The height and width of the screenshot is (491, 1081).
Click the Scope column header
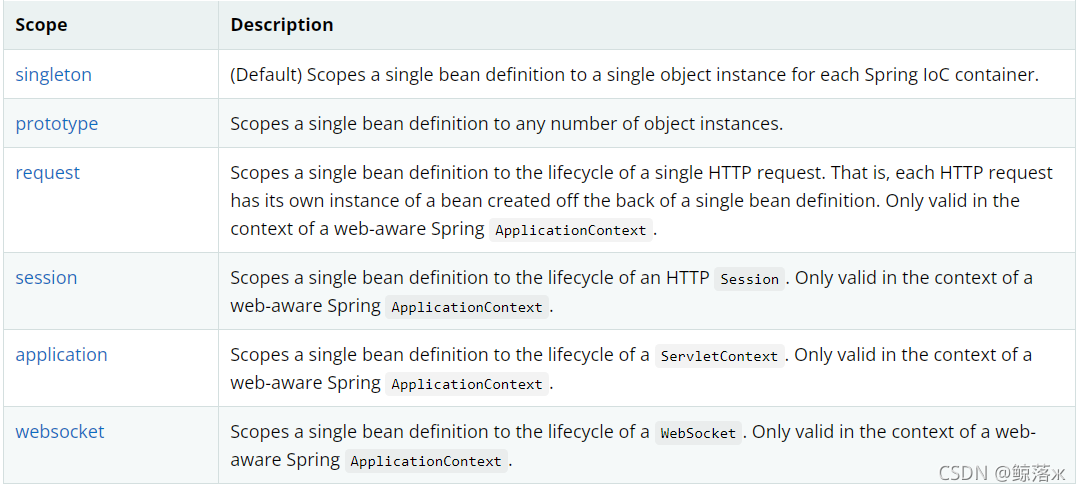(41, 25)
